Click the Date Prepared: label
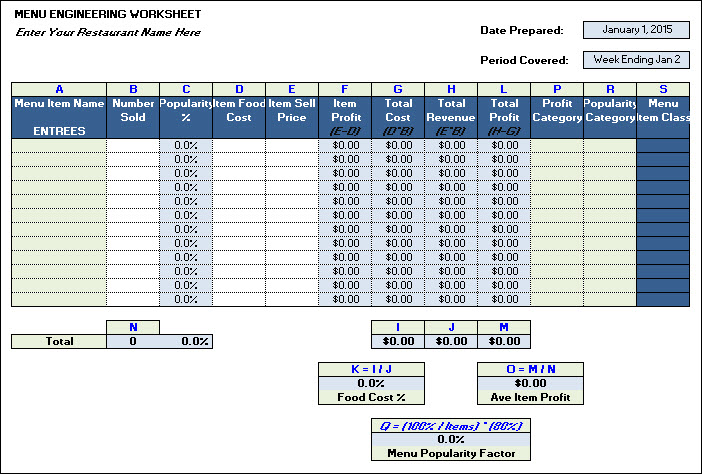Image resolution: width=702 pixels, height=474 pixels. pos(522,30)
